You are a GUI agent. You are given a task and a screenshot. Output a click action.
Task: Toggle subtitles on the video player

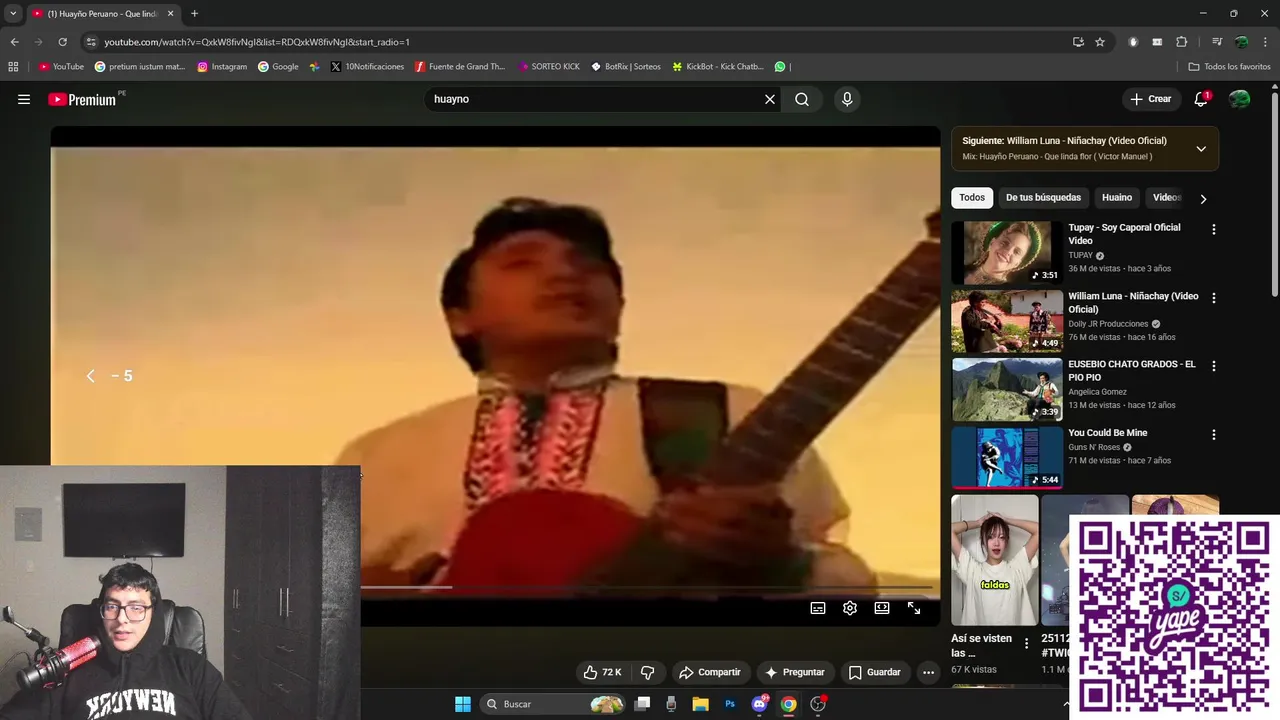[x=818, y=608]
